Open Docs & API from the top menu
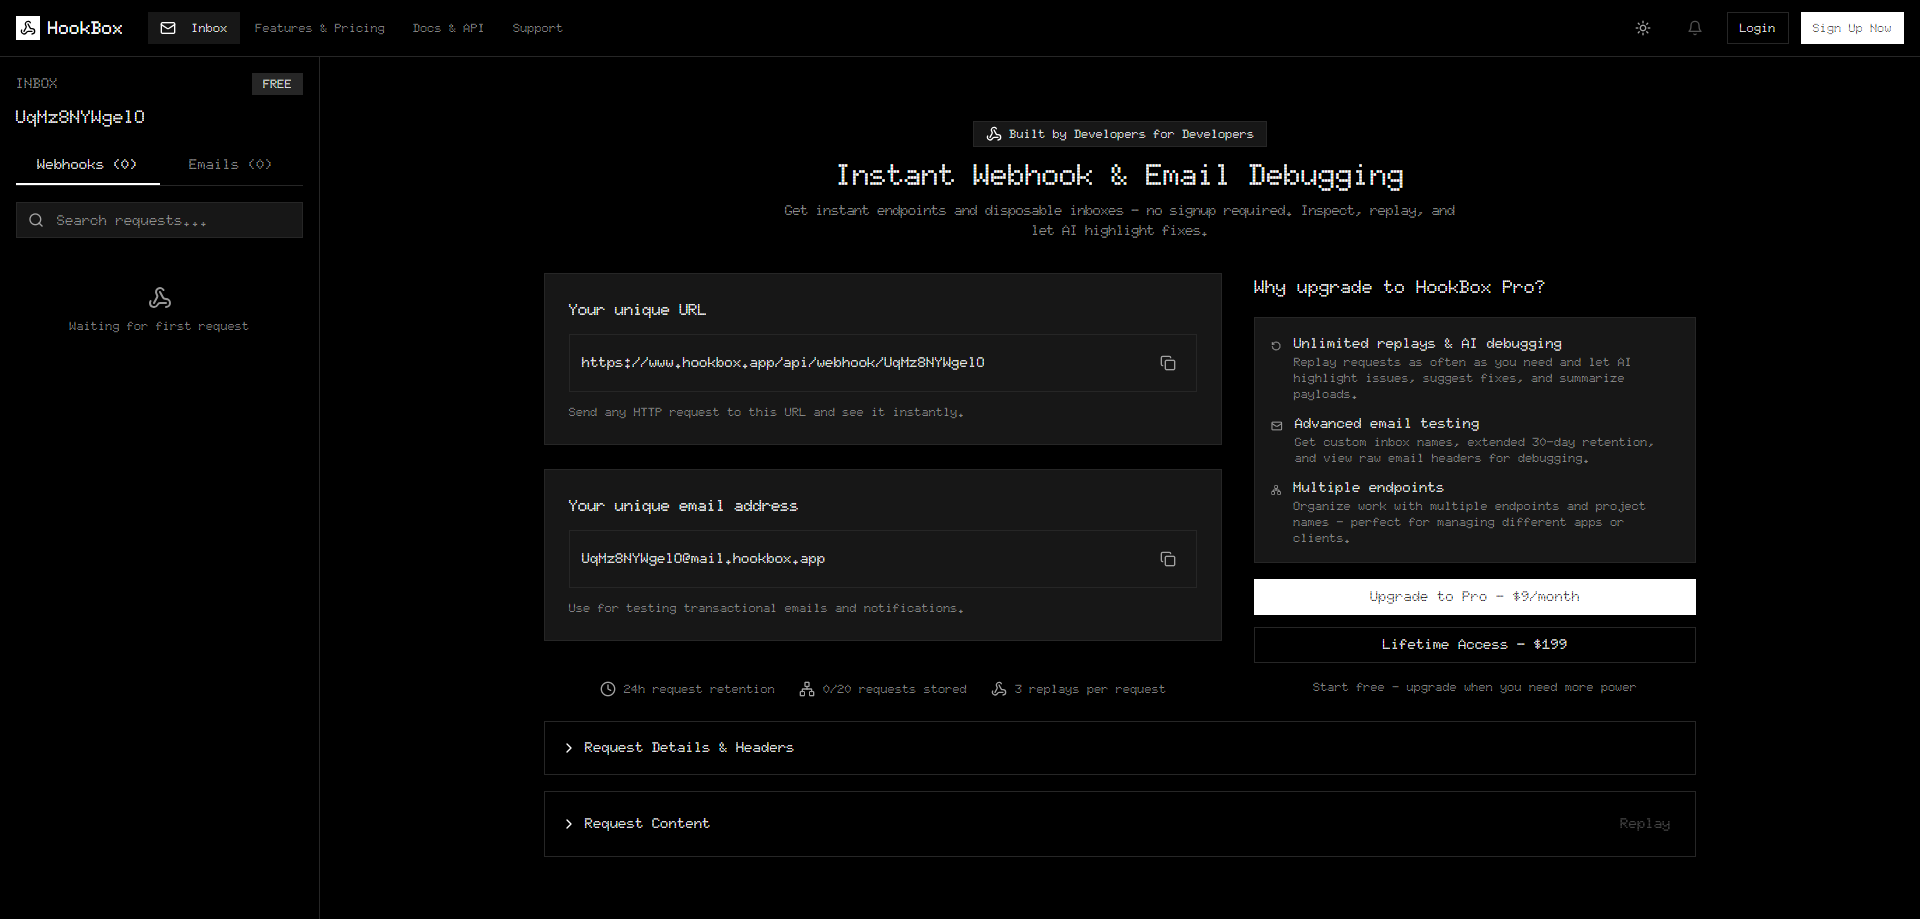The width and height of the screenshot is (1920, 919). coord(448,28)
